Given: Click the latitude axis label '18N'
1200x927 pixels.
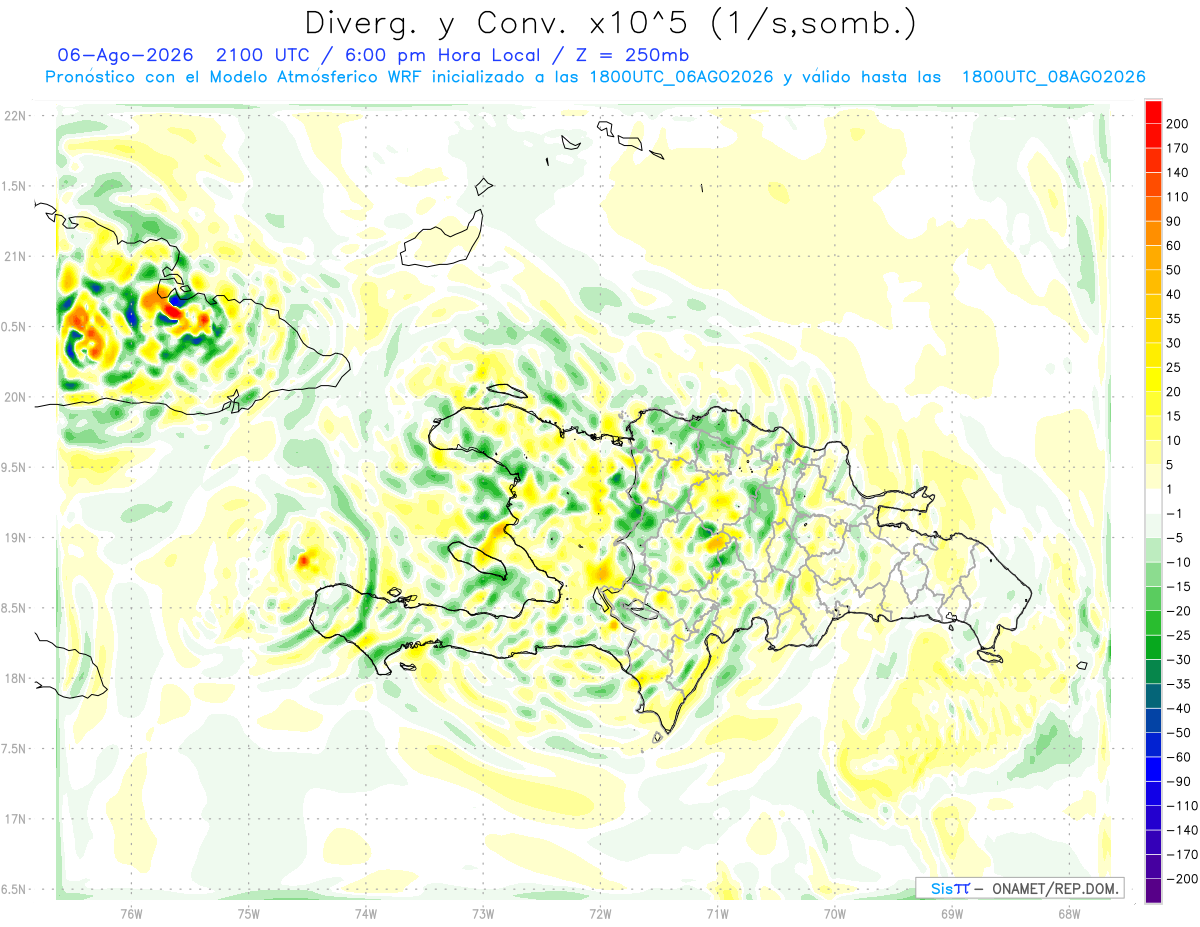Looking at the screenshot, I should coord(14,679).
